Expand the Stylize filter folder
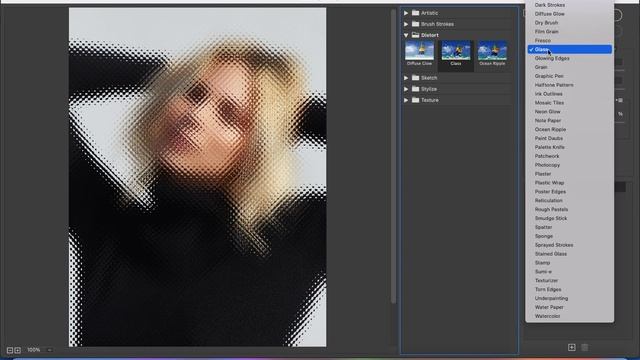 point(406,89)
